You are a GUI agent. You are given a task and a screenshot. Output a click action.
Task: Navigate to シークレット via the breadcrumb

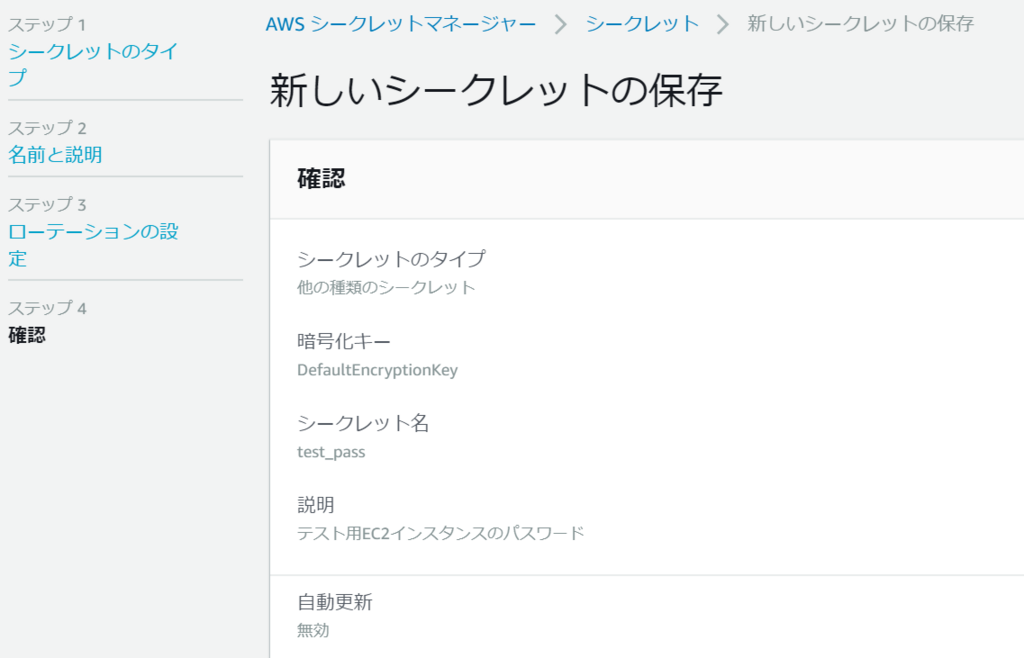641,24
